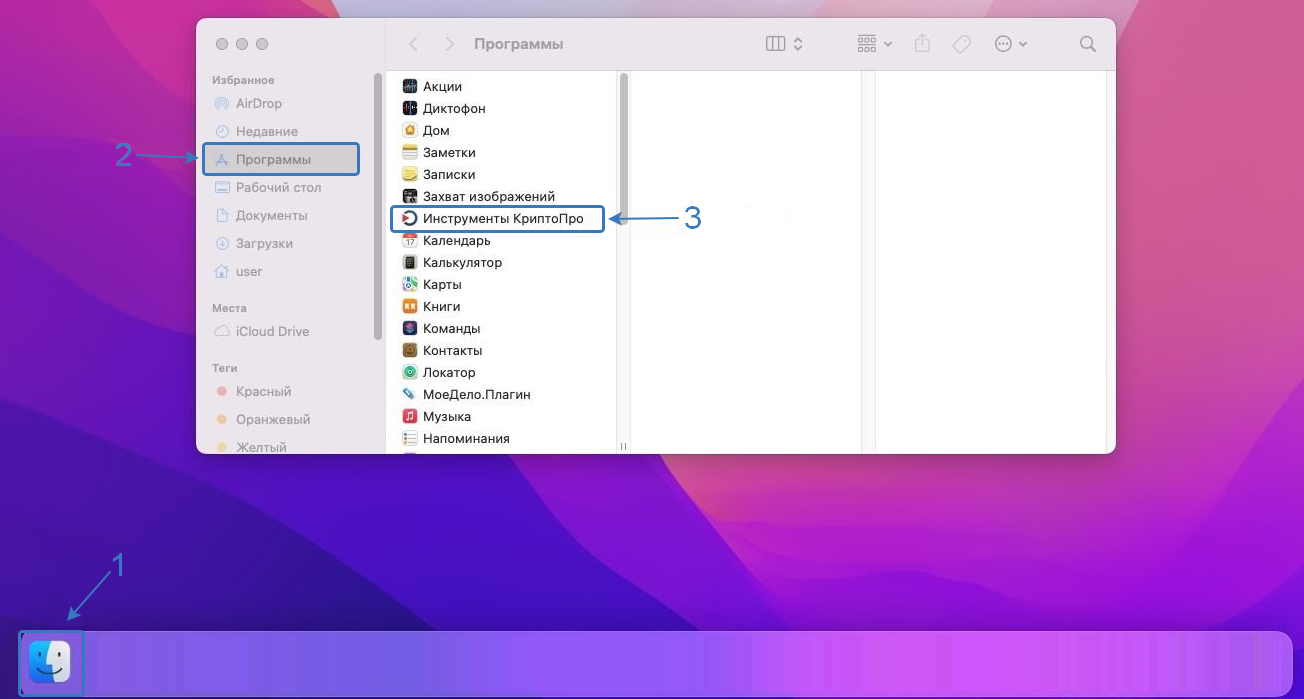1304x699 pixels.
Task: Select the Калькулятор app
Action: tap(462, 262)
